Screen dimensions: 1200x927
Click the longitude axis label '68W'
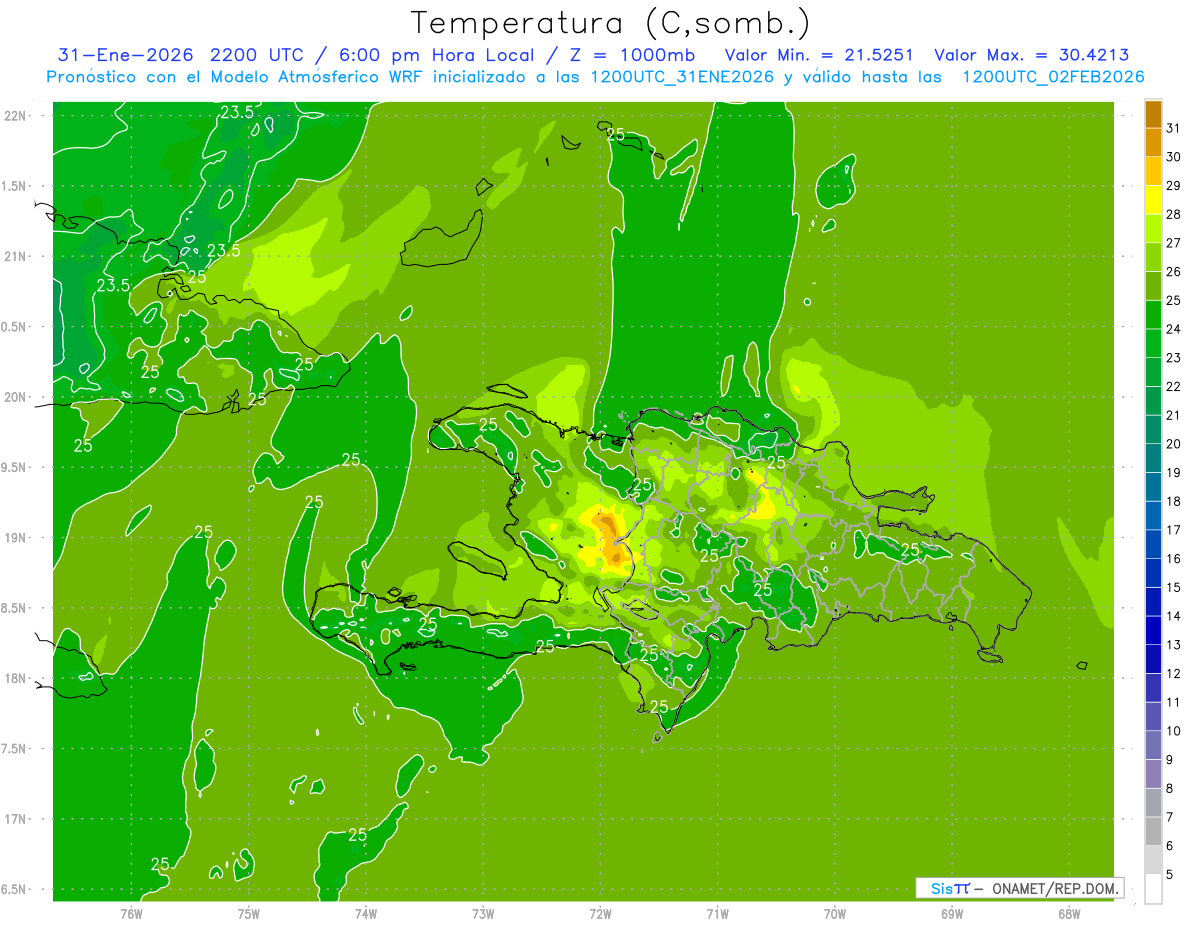[x=1068, y=913]
